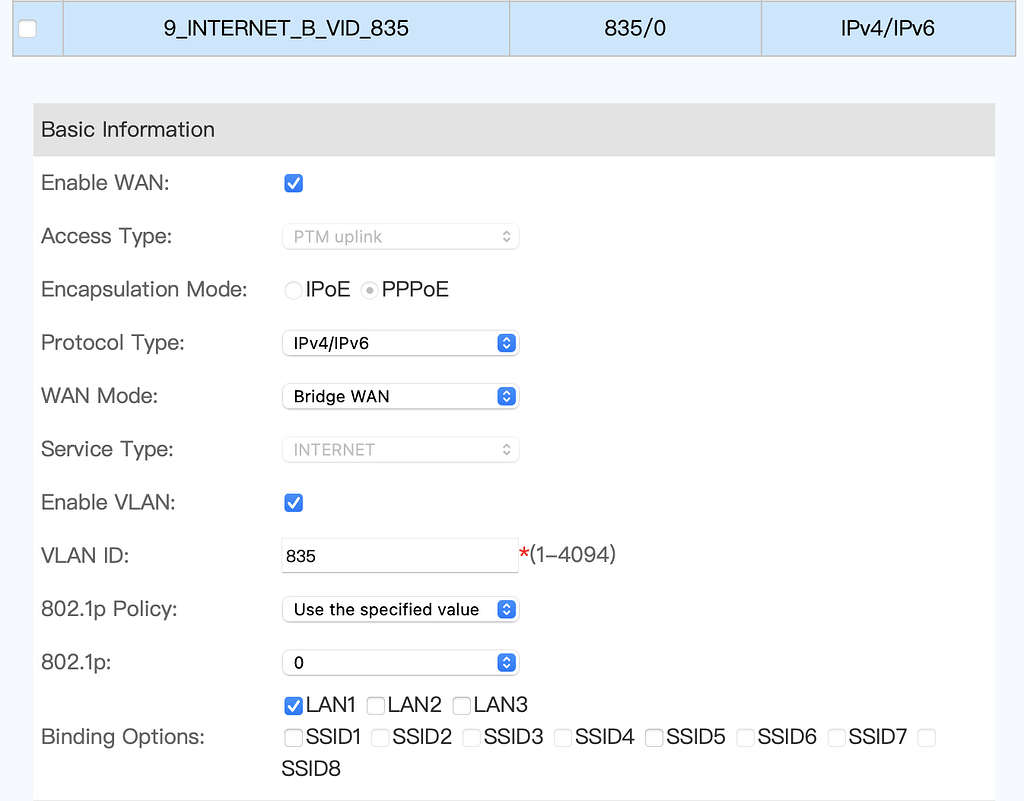Viewport: 1024px width, 801px height.
Task: Check the SSID1 binding checkbox
Action: tap(293, 737)
